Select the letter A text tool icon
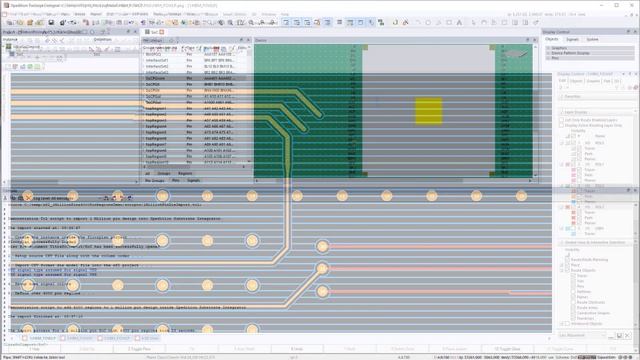640x360 pixels. [459, 22]
